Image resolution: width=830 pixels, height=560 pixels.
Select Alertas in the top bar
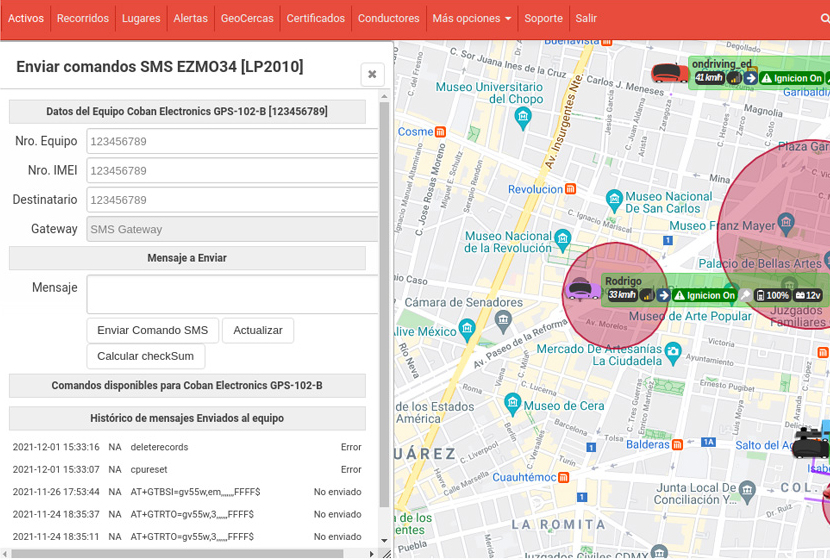click(x=190, y=19)
